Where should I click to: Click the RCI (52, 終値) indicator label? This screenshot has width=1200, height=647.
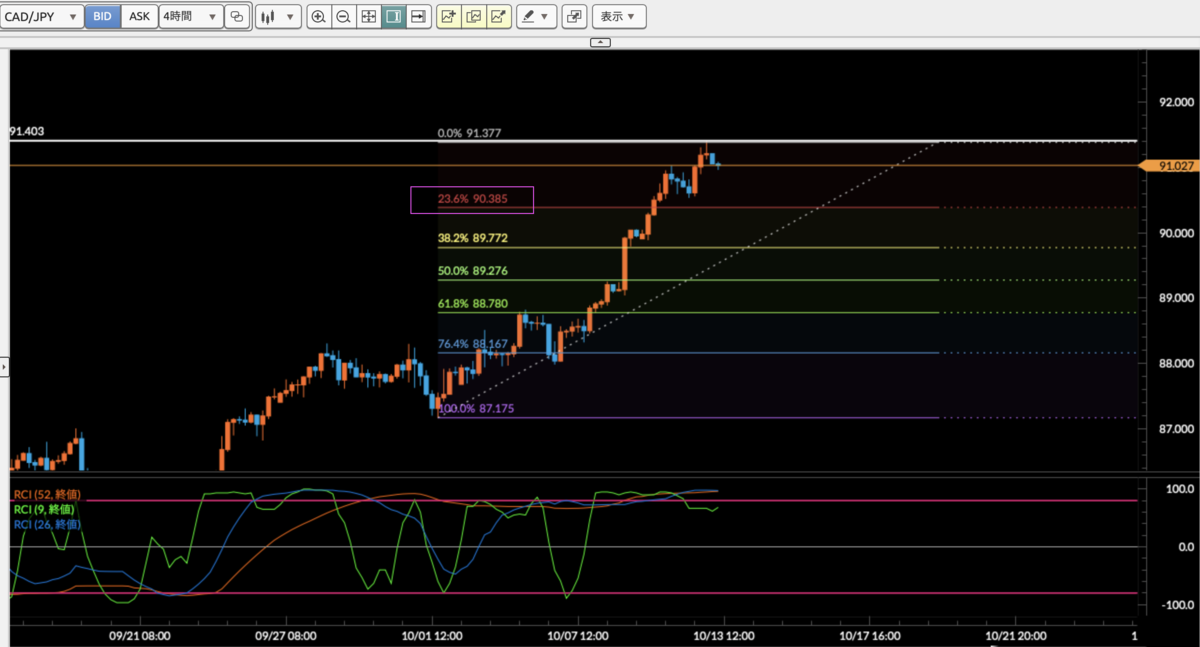[47, 495]
